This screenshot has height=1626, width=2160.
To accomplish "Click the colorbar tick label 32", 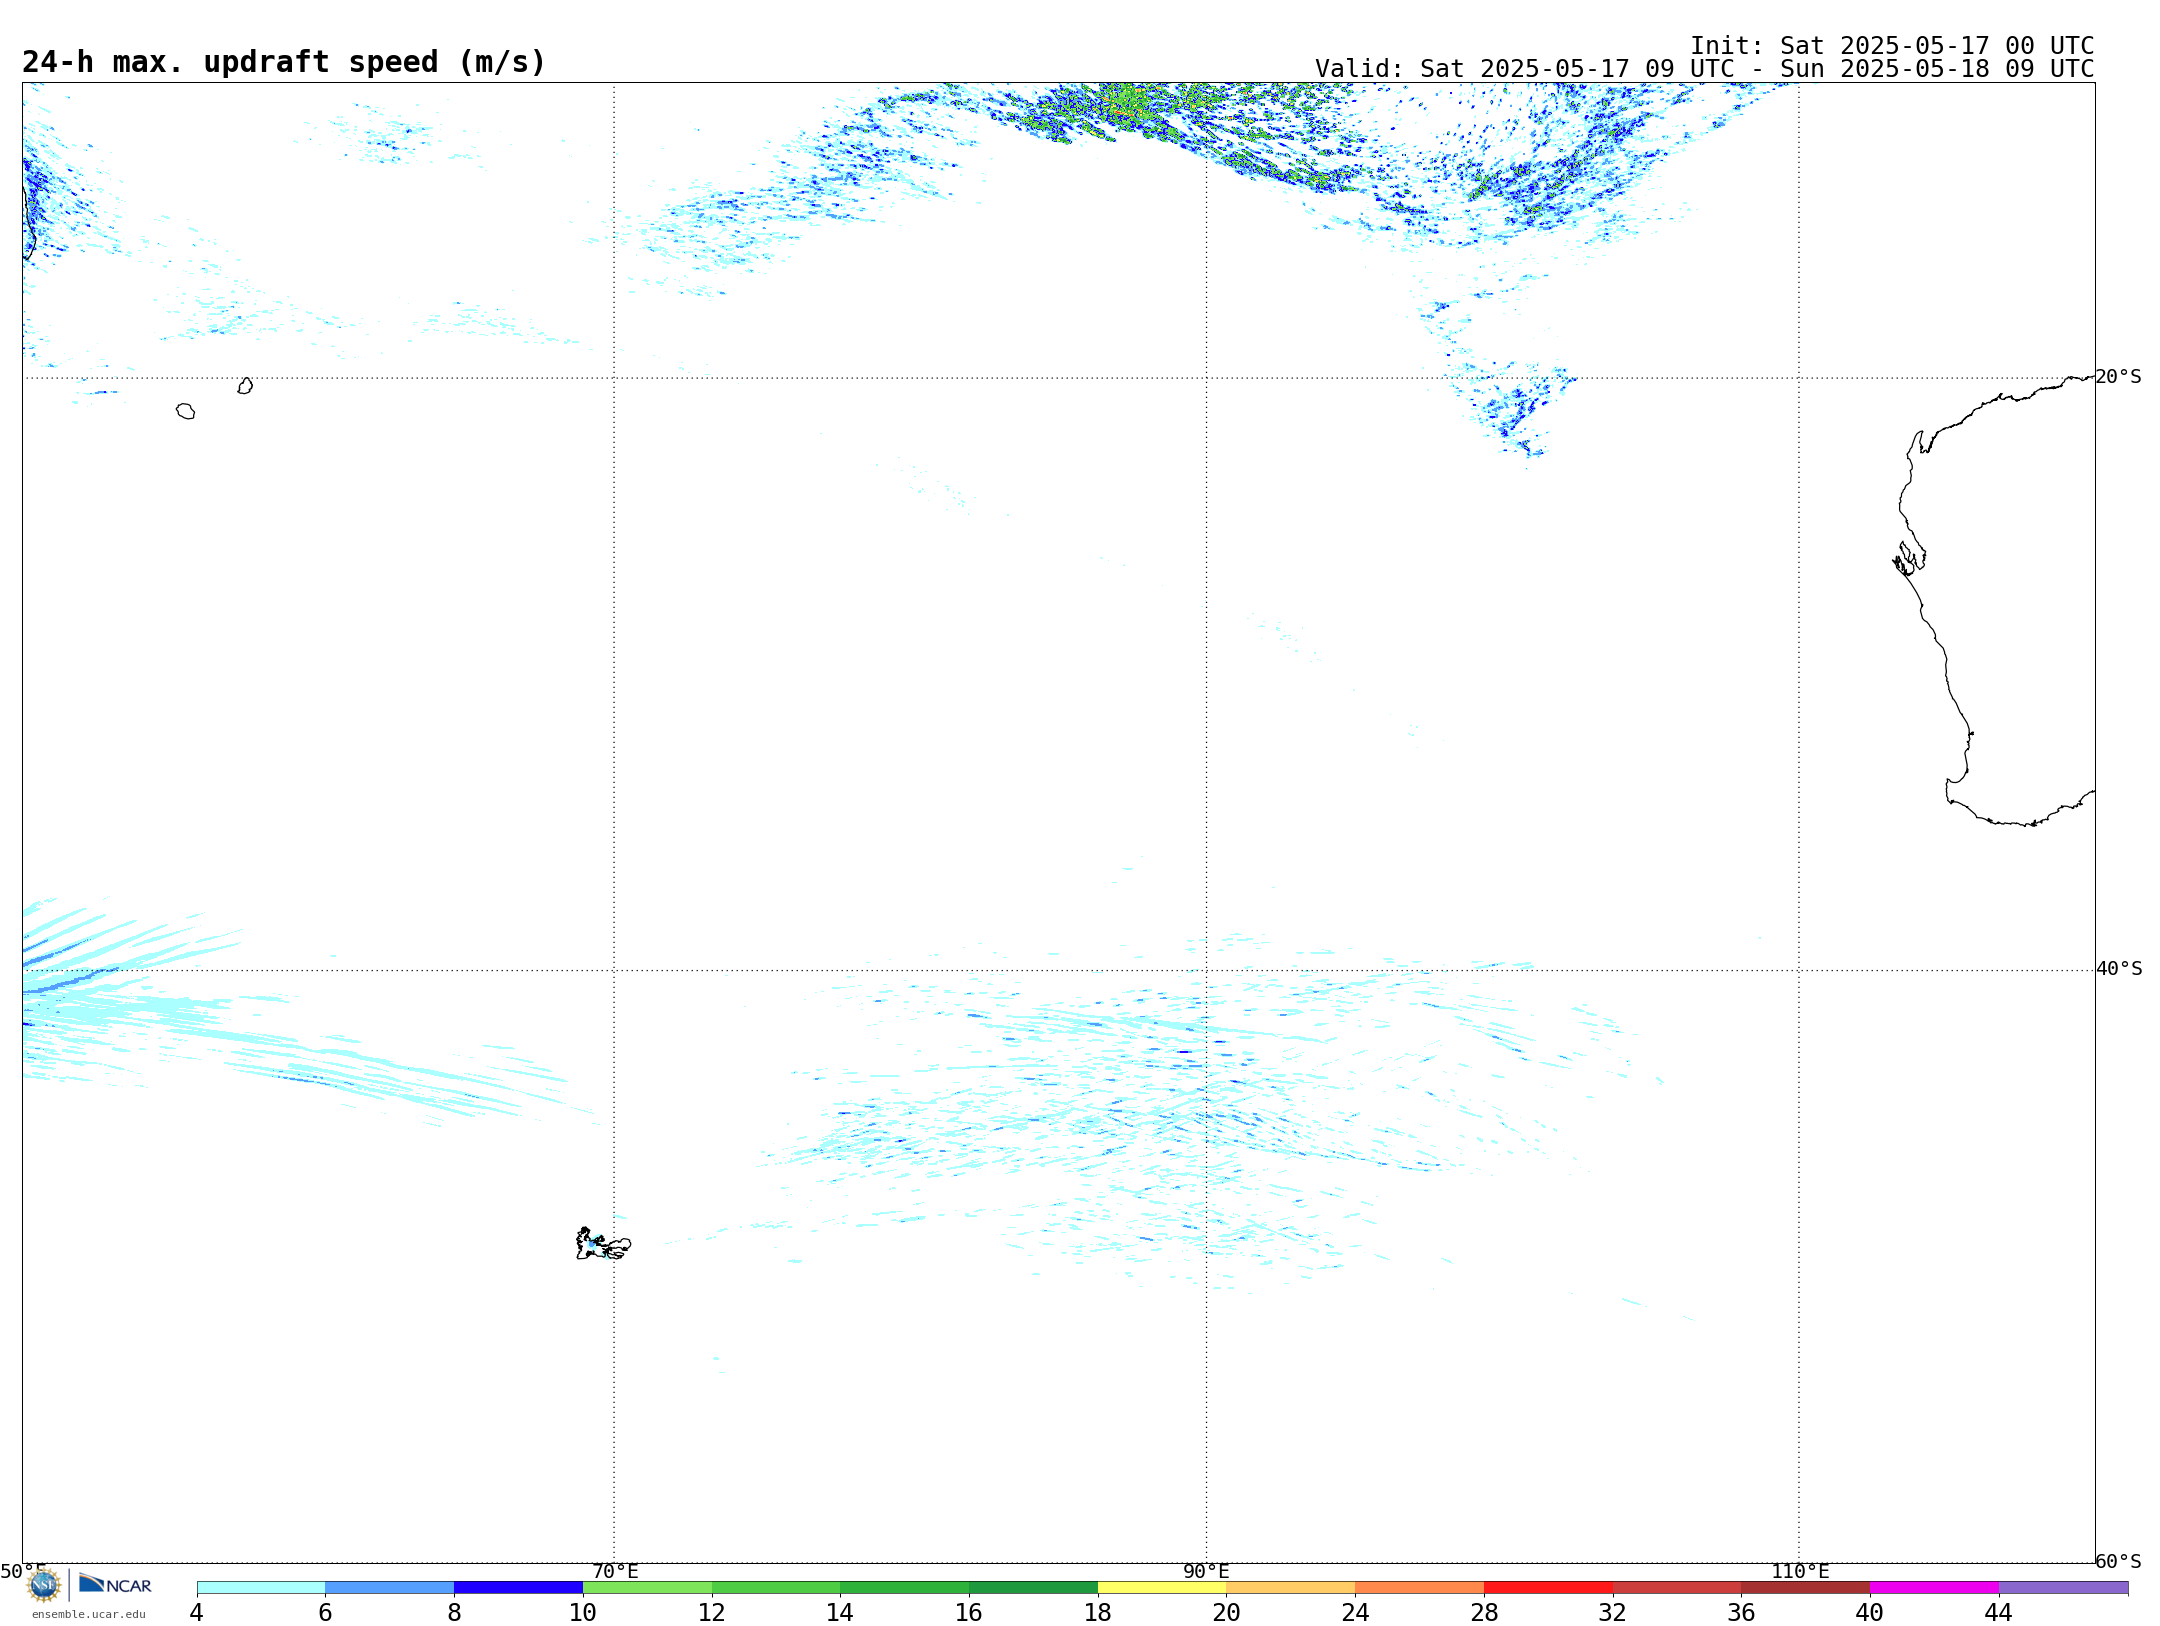I will pos(1613,1612).
